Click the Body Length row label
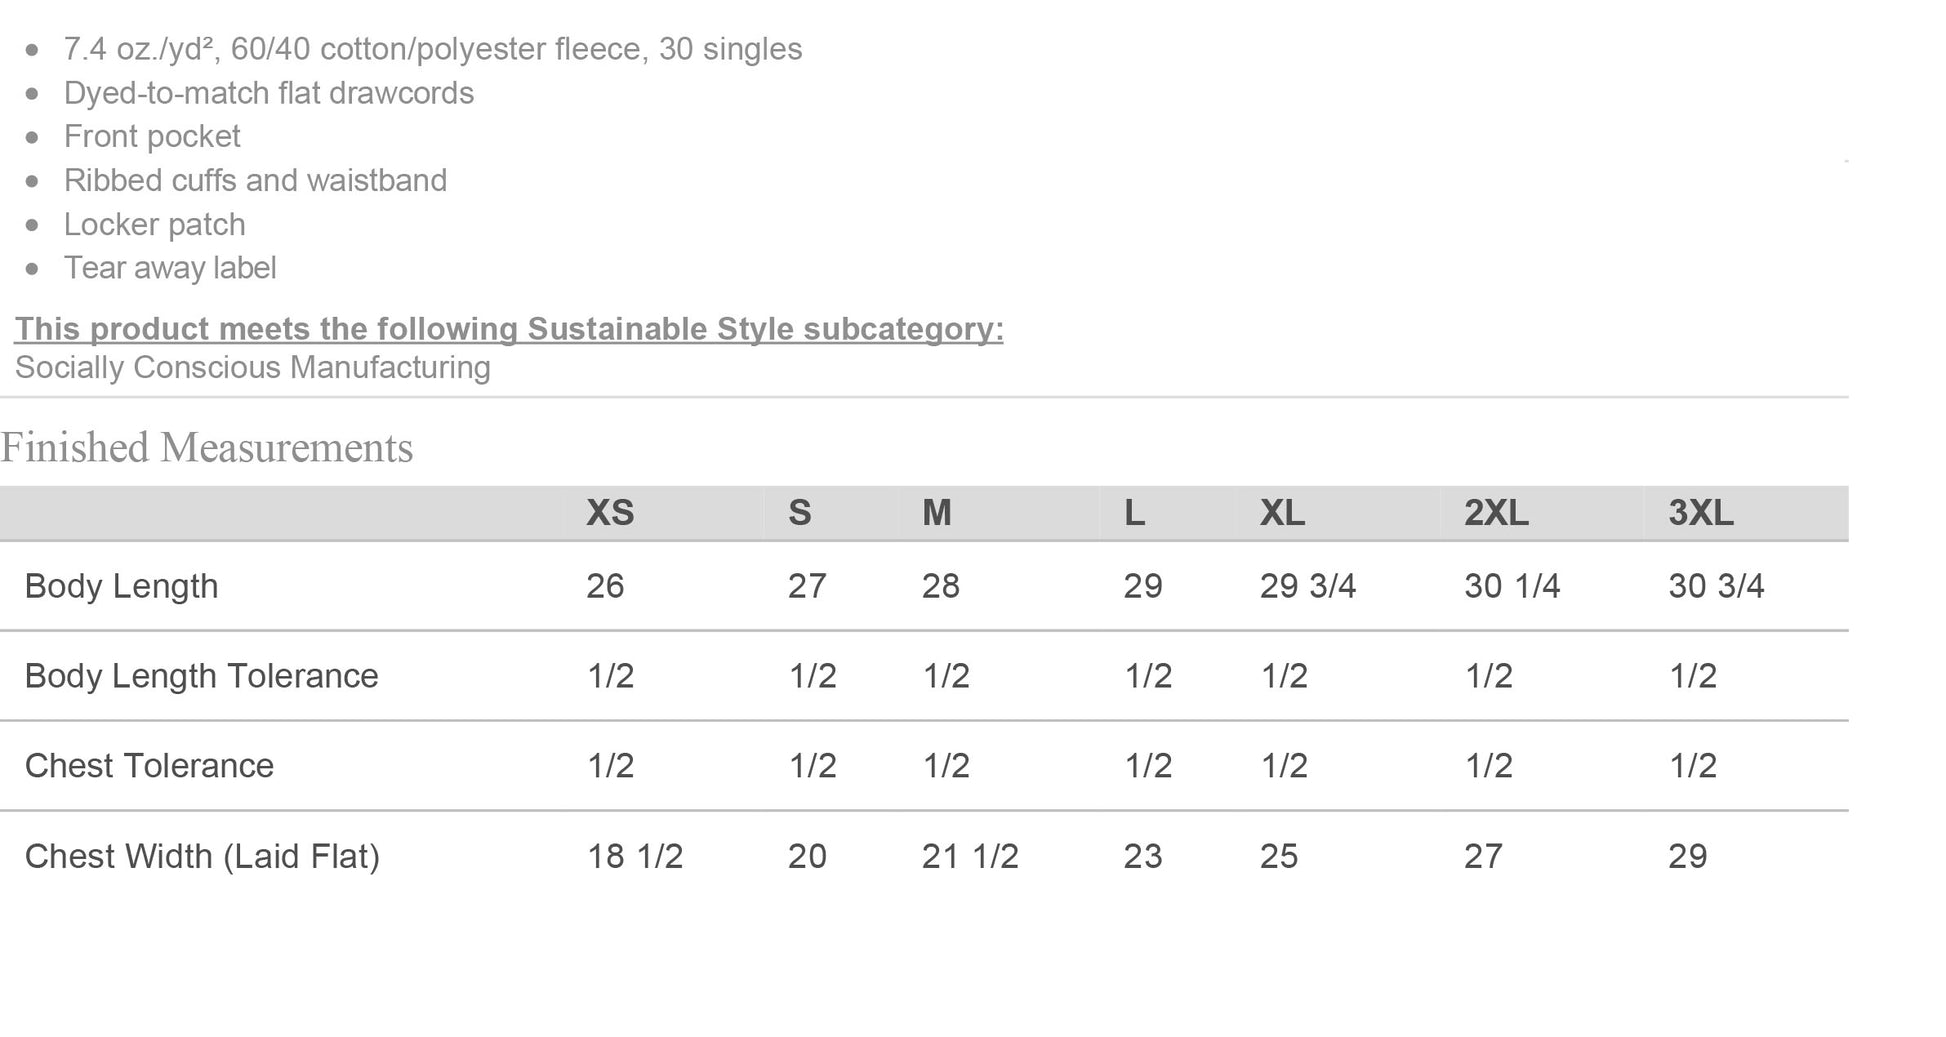This screenshot has width=1946, height=1037. click(121, 586)
